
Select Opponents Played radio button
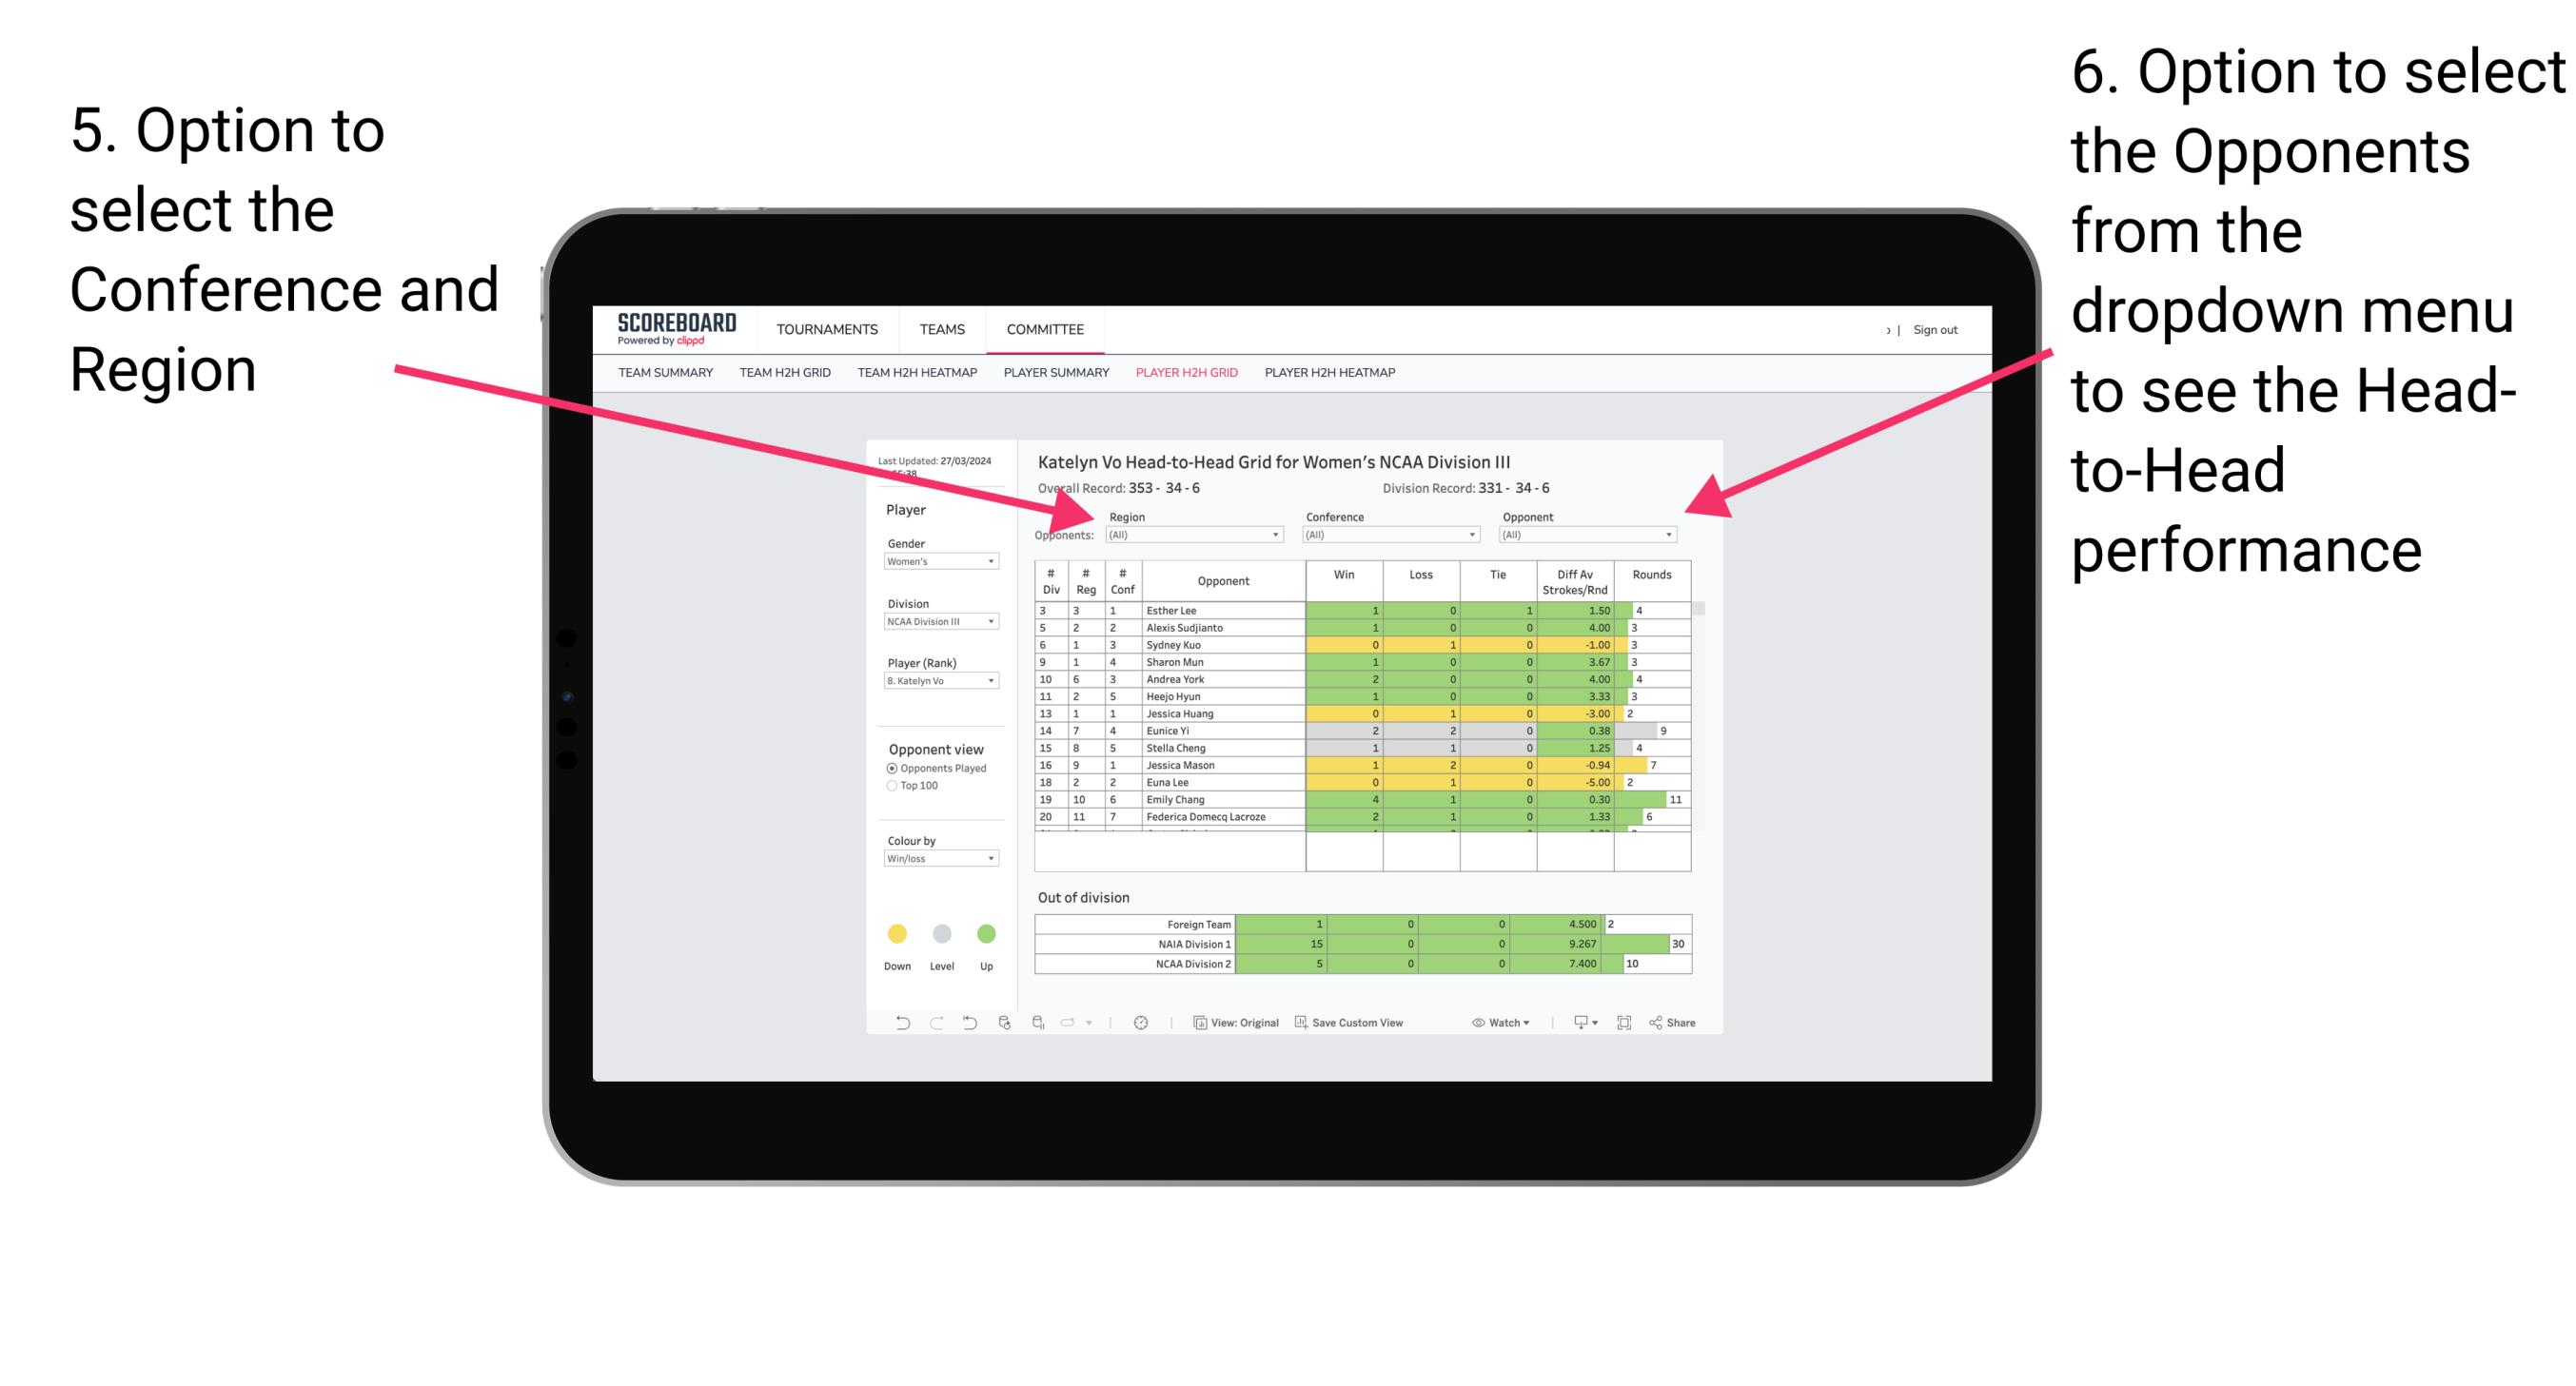click(x=890, y=765)
